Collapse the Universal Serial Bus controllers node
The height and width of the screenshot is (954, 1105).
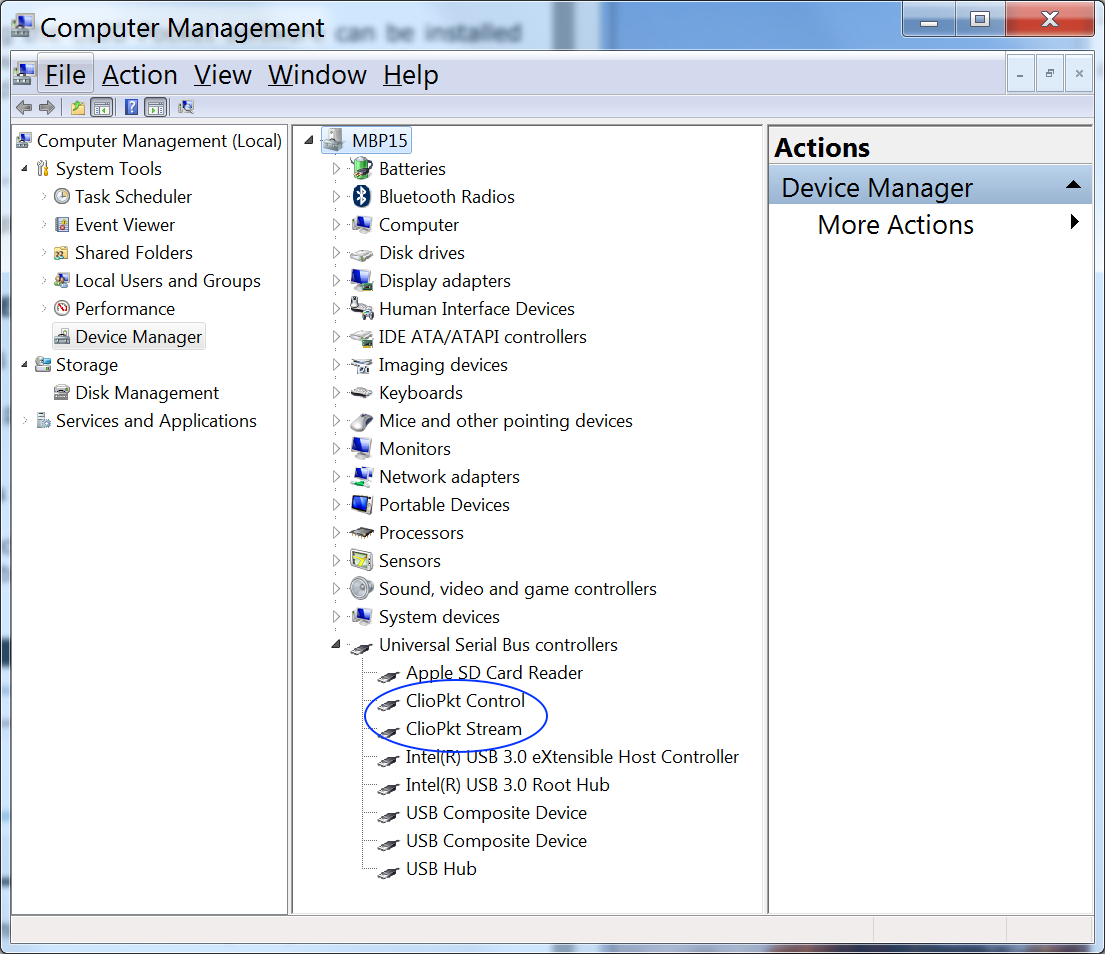pos(336,644)
